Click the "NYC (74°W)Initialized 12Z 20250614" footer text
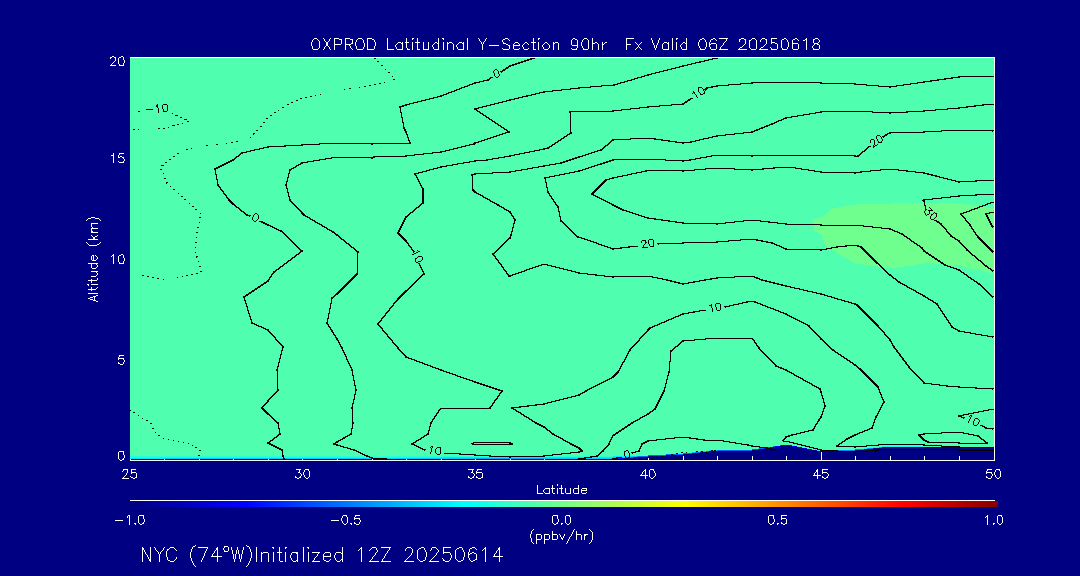1080x576 pixels. tap(322, 555)
